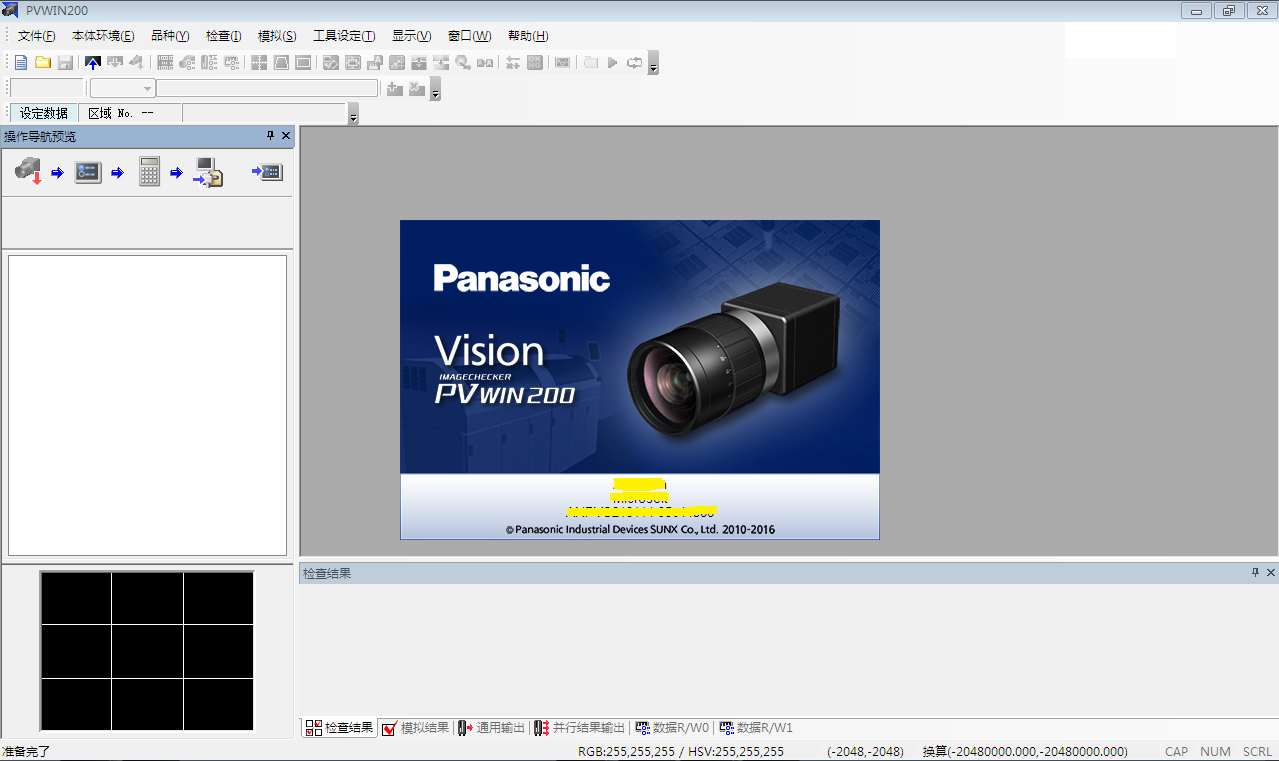Screen dimensions: 1279x761
Task: Click the rightmost panel icon with blue arrow
Action: point(267,172)
